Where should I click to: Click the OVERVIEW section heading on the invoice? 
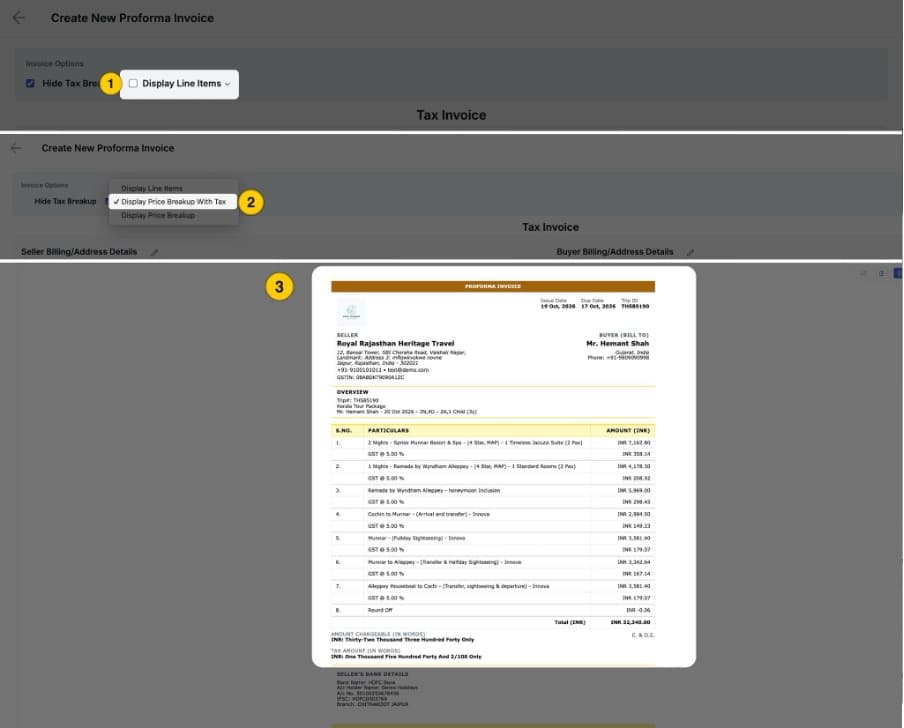coord(352,392)
